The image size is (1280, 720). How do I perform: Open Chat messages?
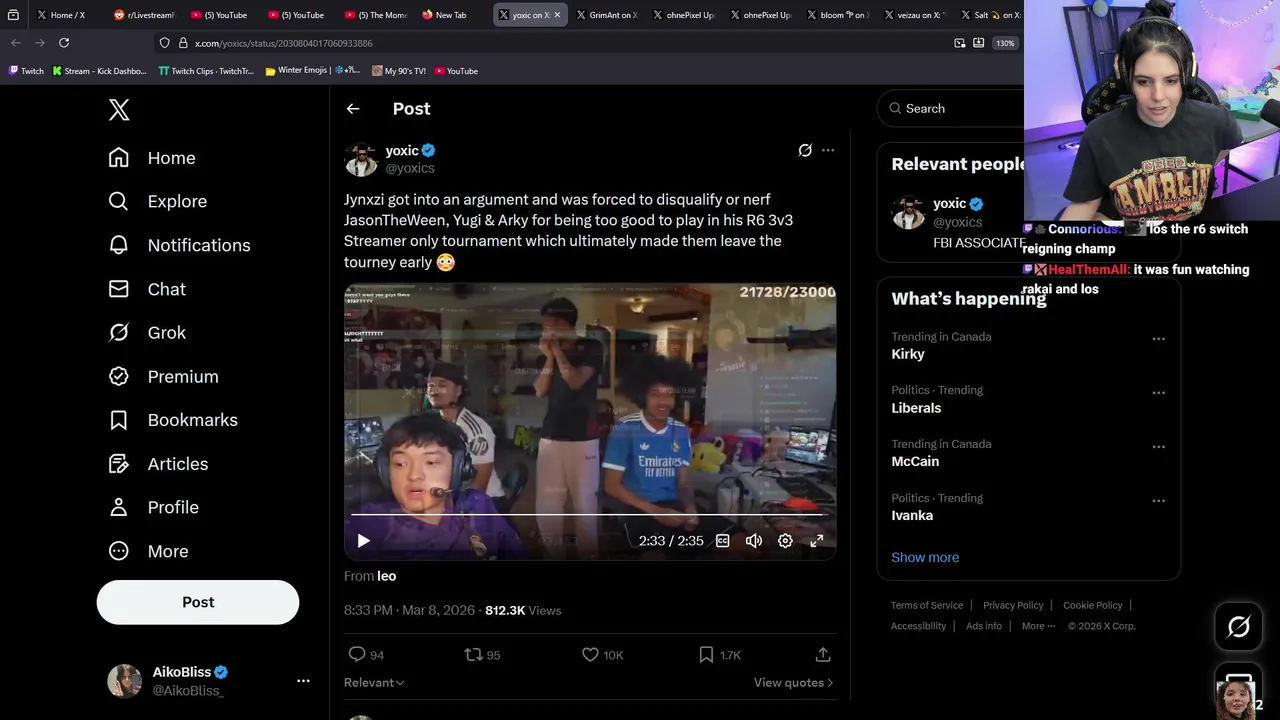click(x=147, y=289)
